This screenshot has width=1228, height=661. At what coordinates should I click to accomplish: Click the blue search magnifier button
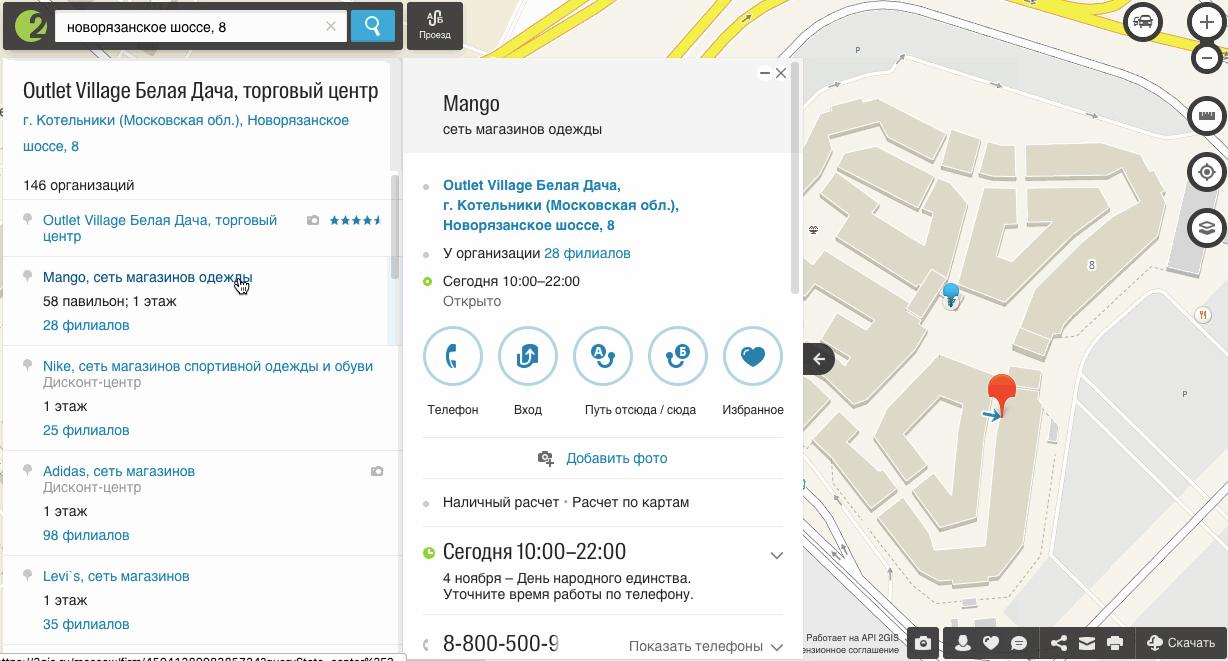coord(373,27)
